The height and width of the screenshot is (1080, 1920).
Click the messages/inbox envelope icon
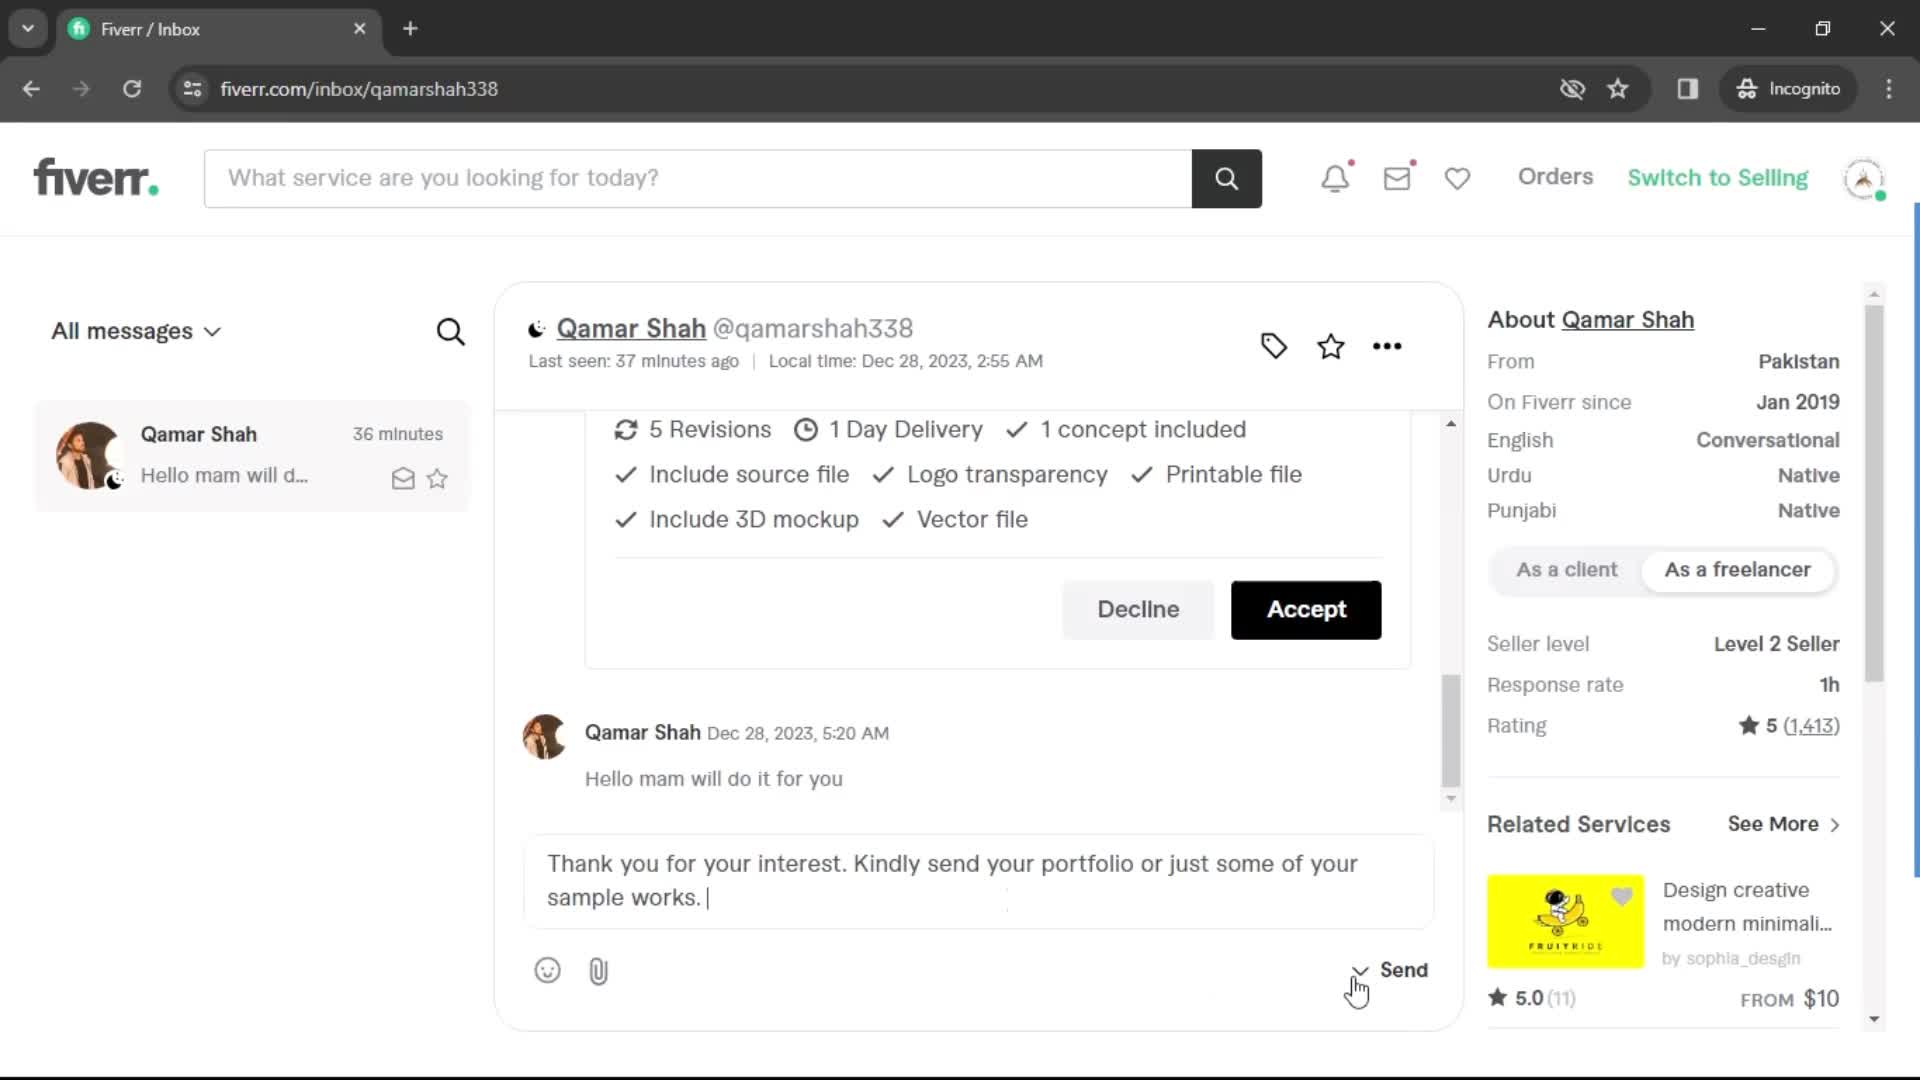coord(1398,177)
